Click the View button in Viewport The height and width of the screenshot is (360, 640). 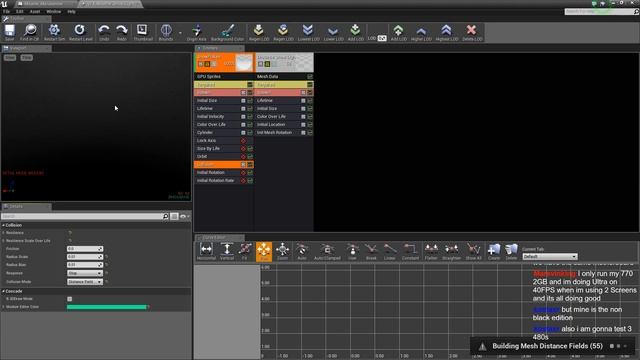10,58
